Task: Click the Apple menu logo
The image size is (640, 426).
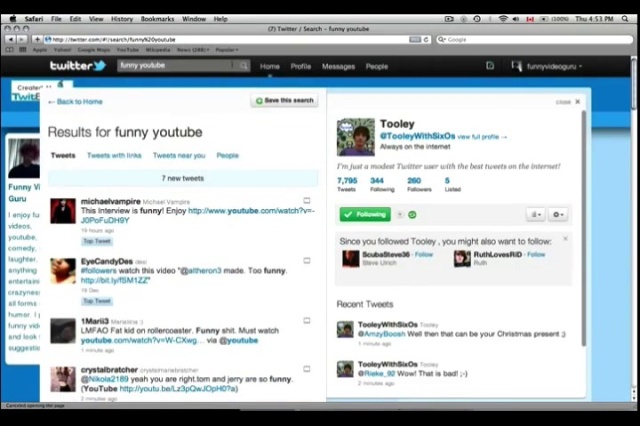Action: coord(13,19)
